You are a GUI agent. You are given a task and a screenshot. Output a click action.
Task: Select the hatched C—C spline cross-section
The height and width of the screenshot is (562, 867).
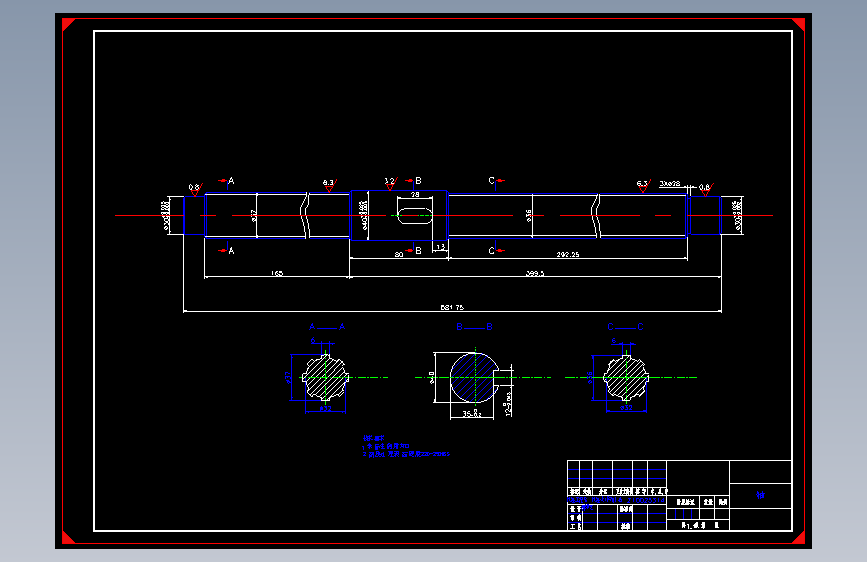click(626, 378)
